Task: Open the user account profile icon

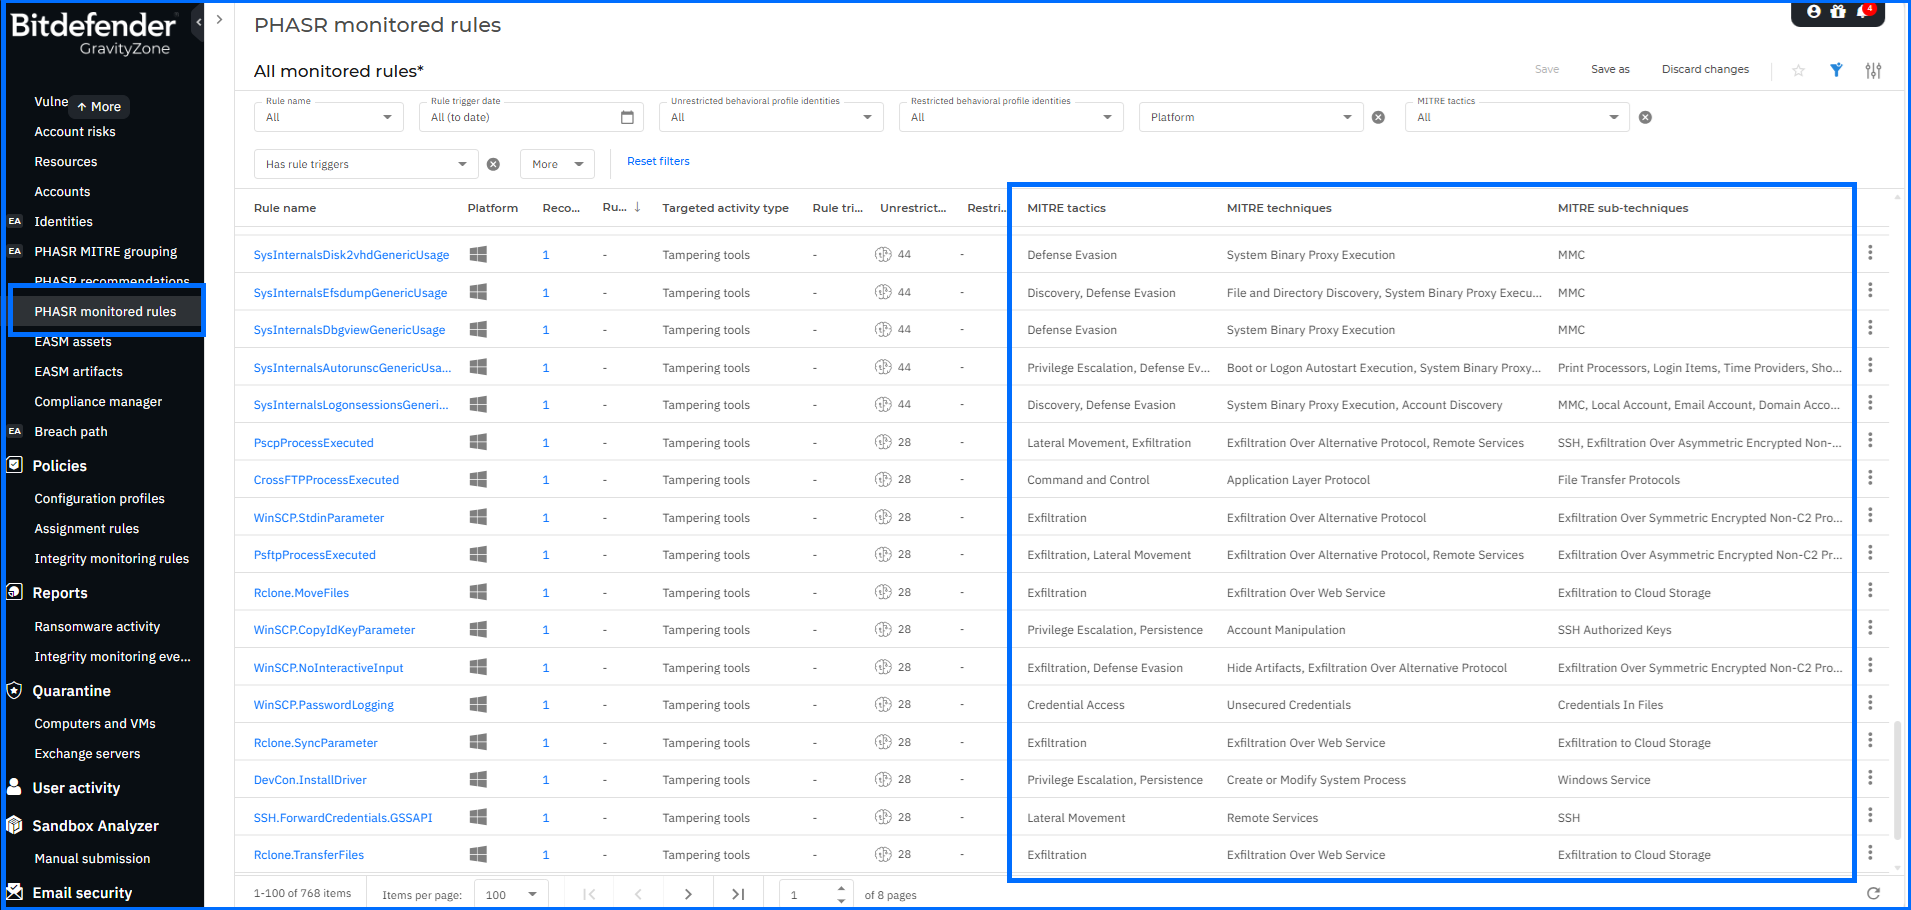Action: click(1813, 12)
